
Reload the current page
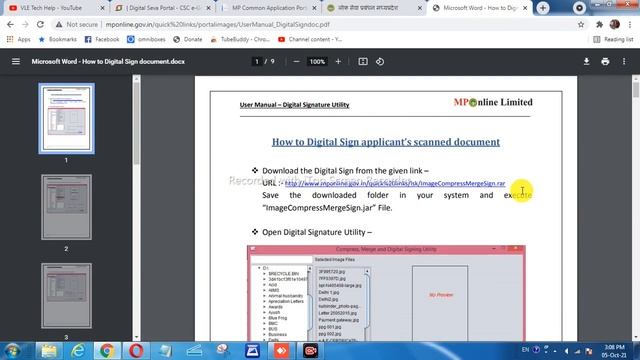pos(40,24)
